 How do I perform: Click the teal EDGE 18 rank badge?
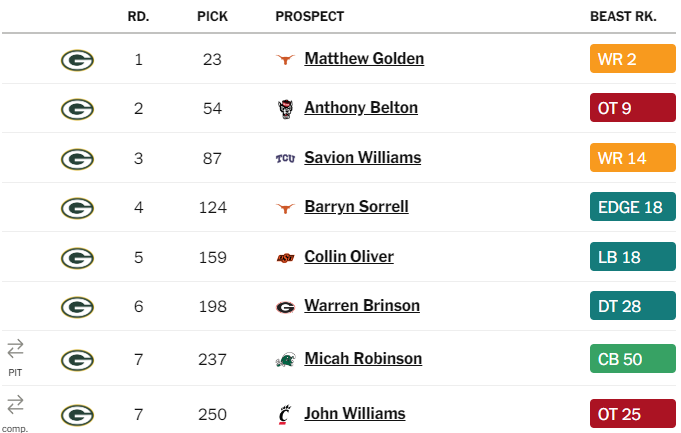pos(633,207)
